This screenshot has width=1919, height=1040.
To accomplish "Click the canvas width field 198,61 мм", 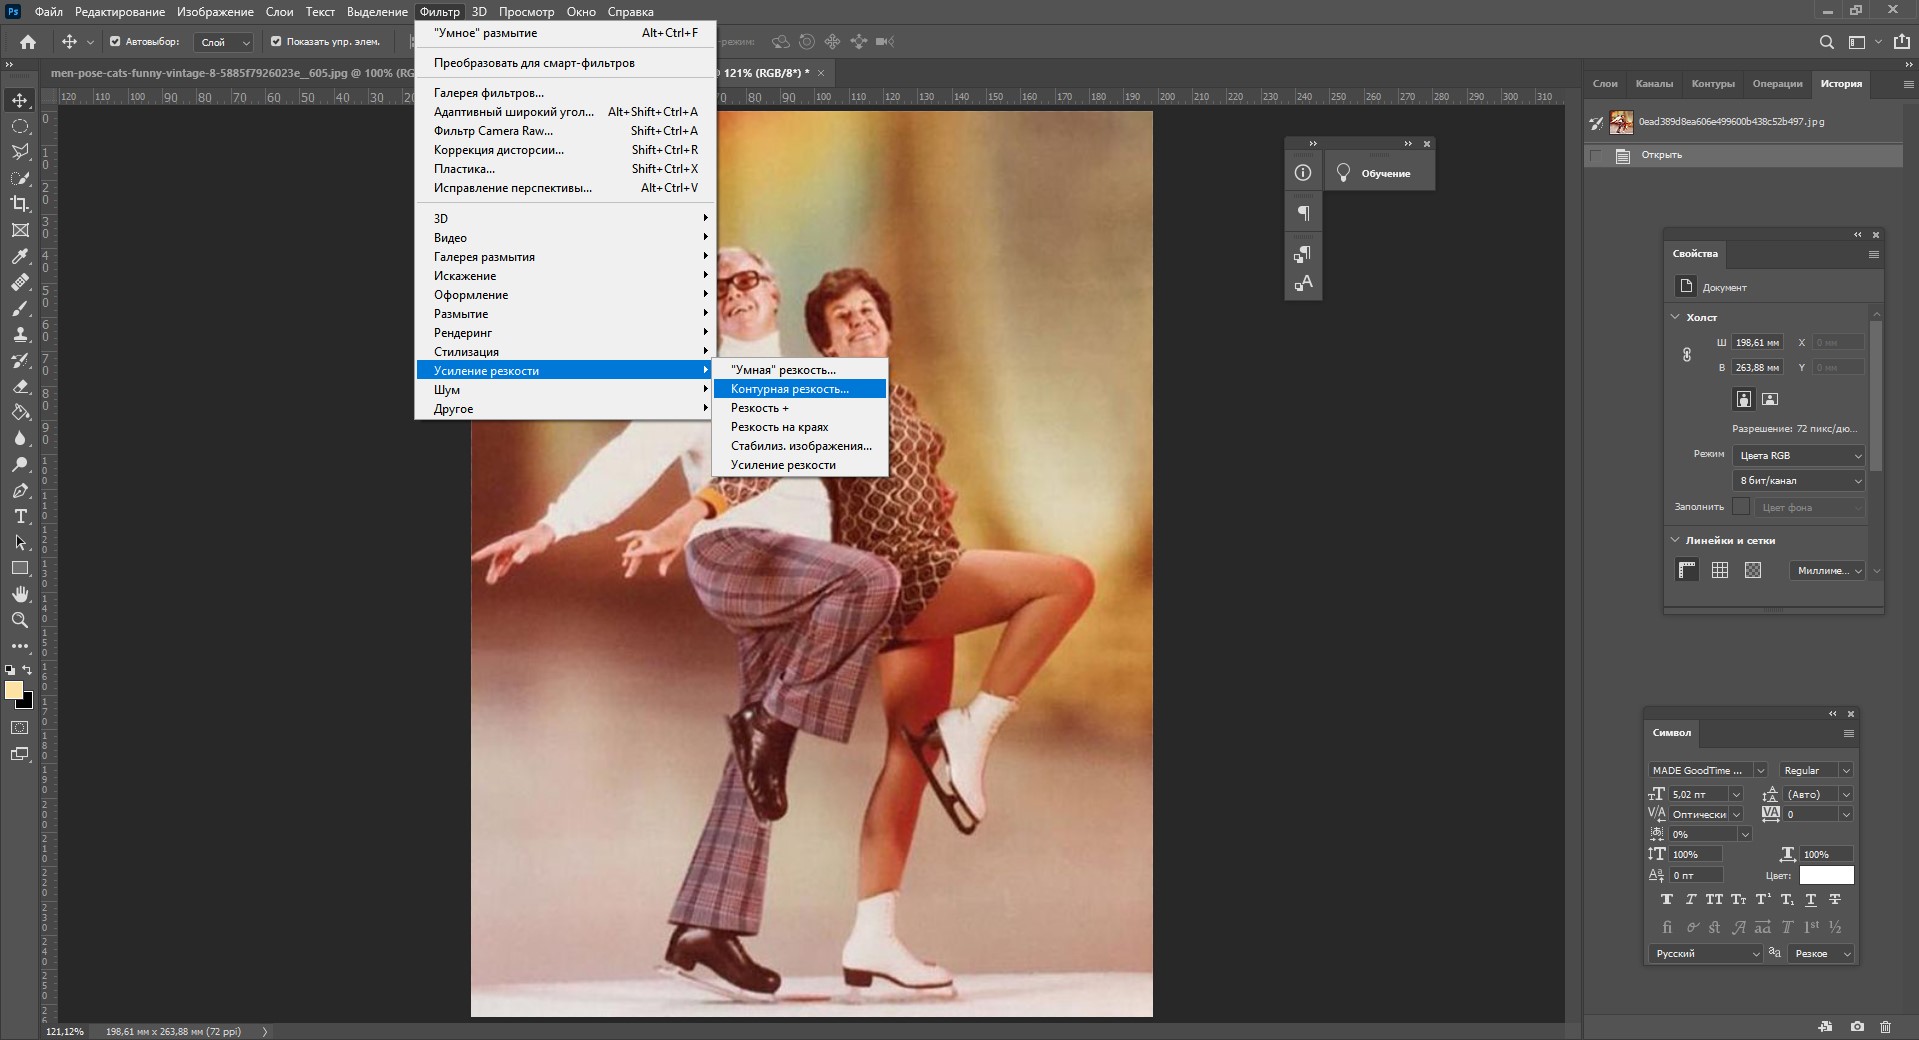I will coord(1757,343).
